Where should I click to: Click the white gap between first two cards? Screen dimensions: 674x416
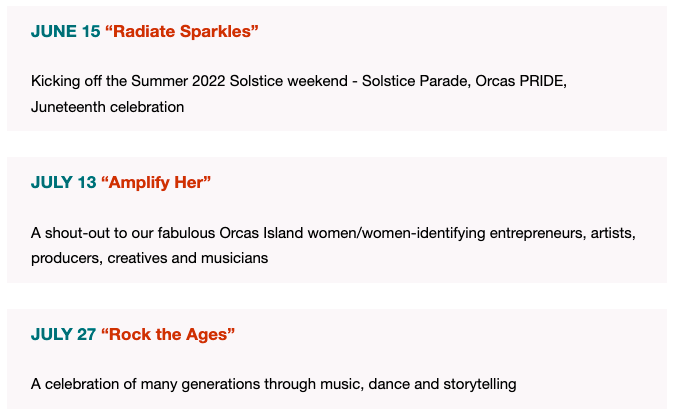(337, 144)
